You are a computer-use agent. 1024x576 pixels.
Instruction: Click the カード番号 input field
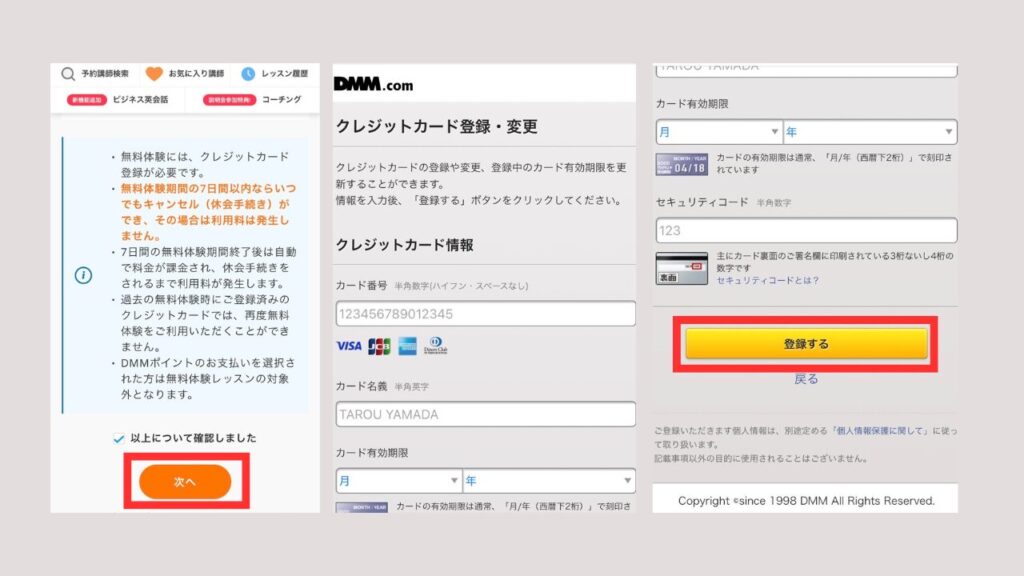coord(485,313)
